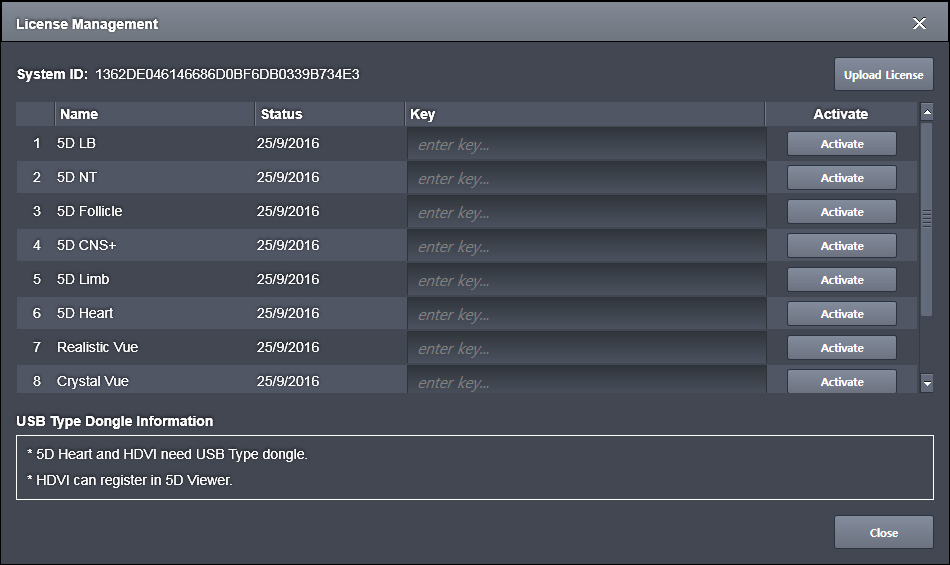Screen dimensions: 950x565
Task: Focus the key field for Realistic Vue
Action: click(586, 349)
